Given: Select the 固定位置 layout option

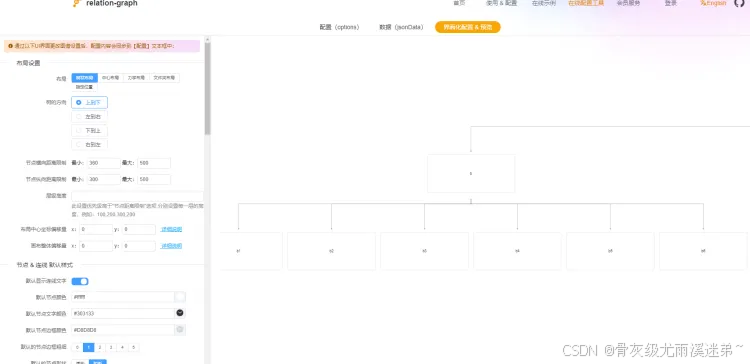Looking at the screenshot, I should (x=85, y=88).
